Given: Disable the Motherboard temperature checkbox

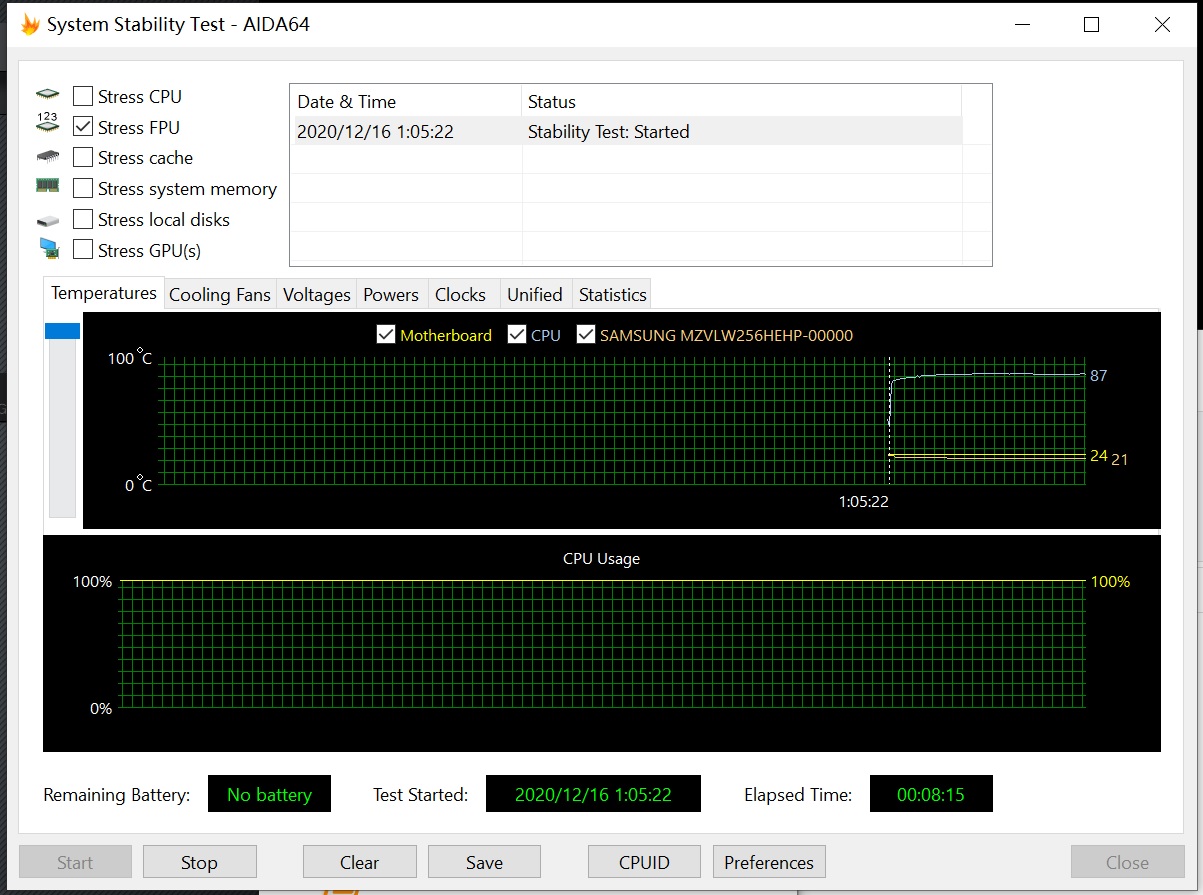Looking at the screenshot, I should point(386,334).
